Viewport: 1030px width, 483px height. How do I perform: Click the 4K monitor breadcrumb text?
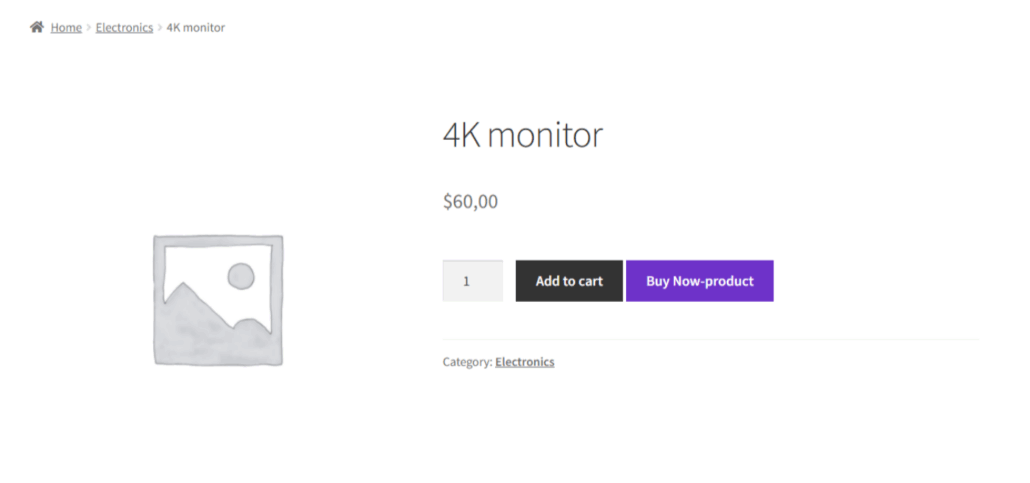click(x=195, y=27)
